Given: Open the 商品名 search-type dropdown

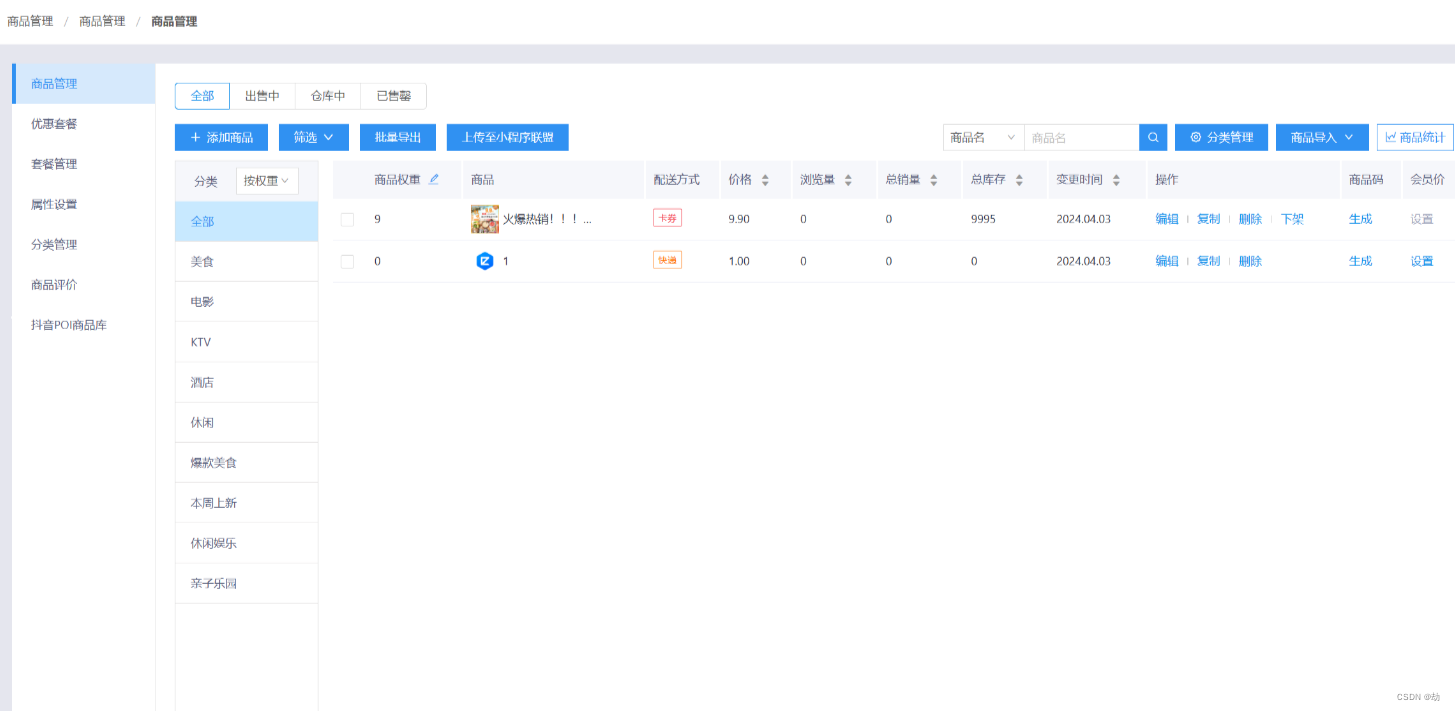Looking at the screenshot, I should (983, 137).
